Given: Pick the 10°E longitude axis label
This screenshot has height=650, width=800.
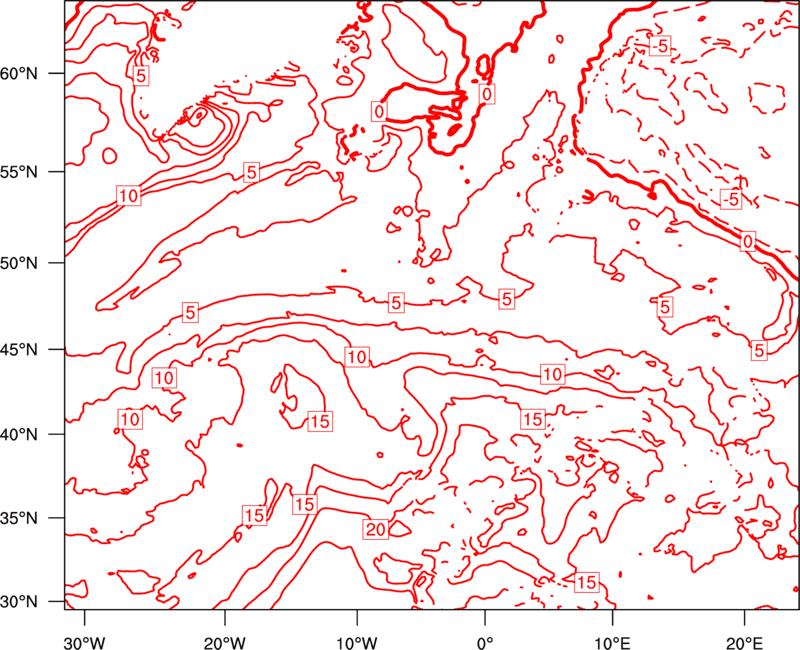Looking at the screenshot, I should click(x=612, y=642).
